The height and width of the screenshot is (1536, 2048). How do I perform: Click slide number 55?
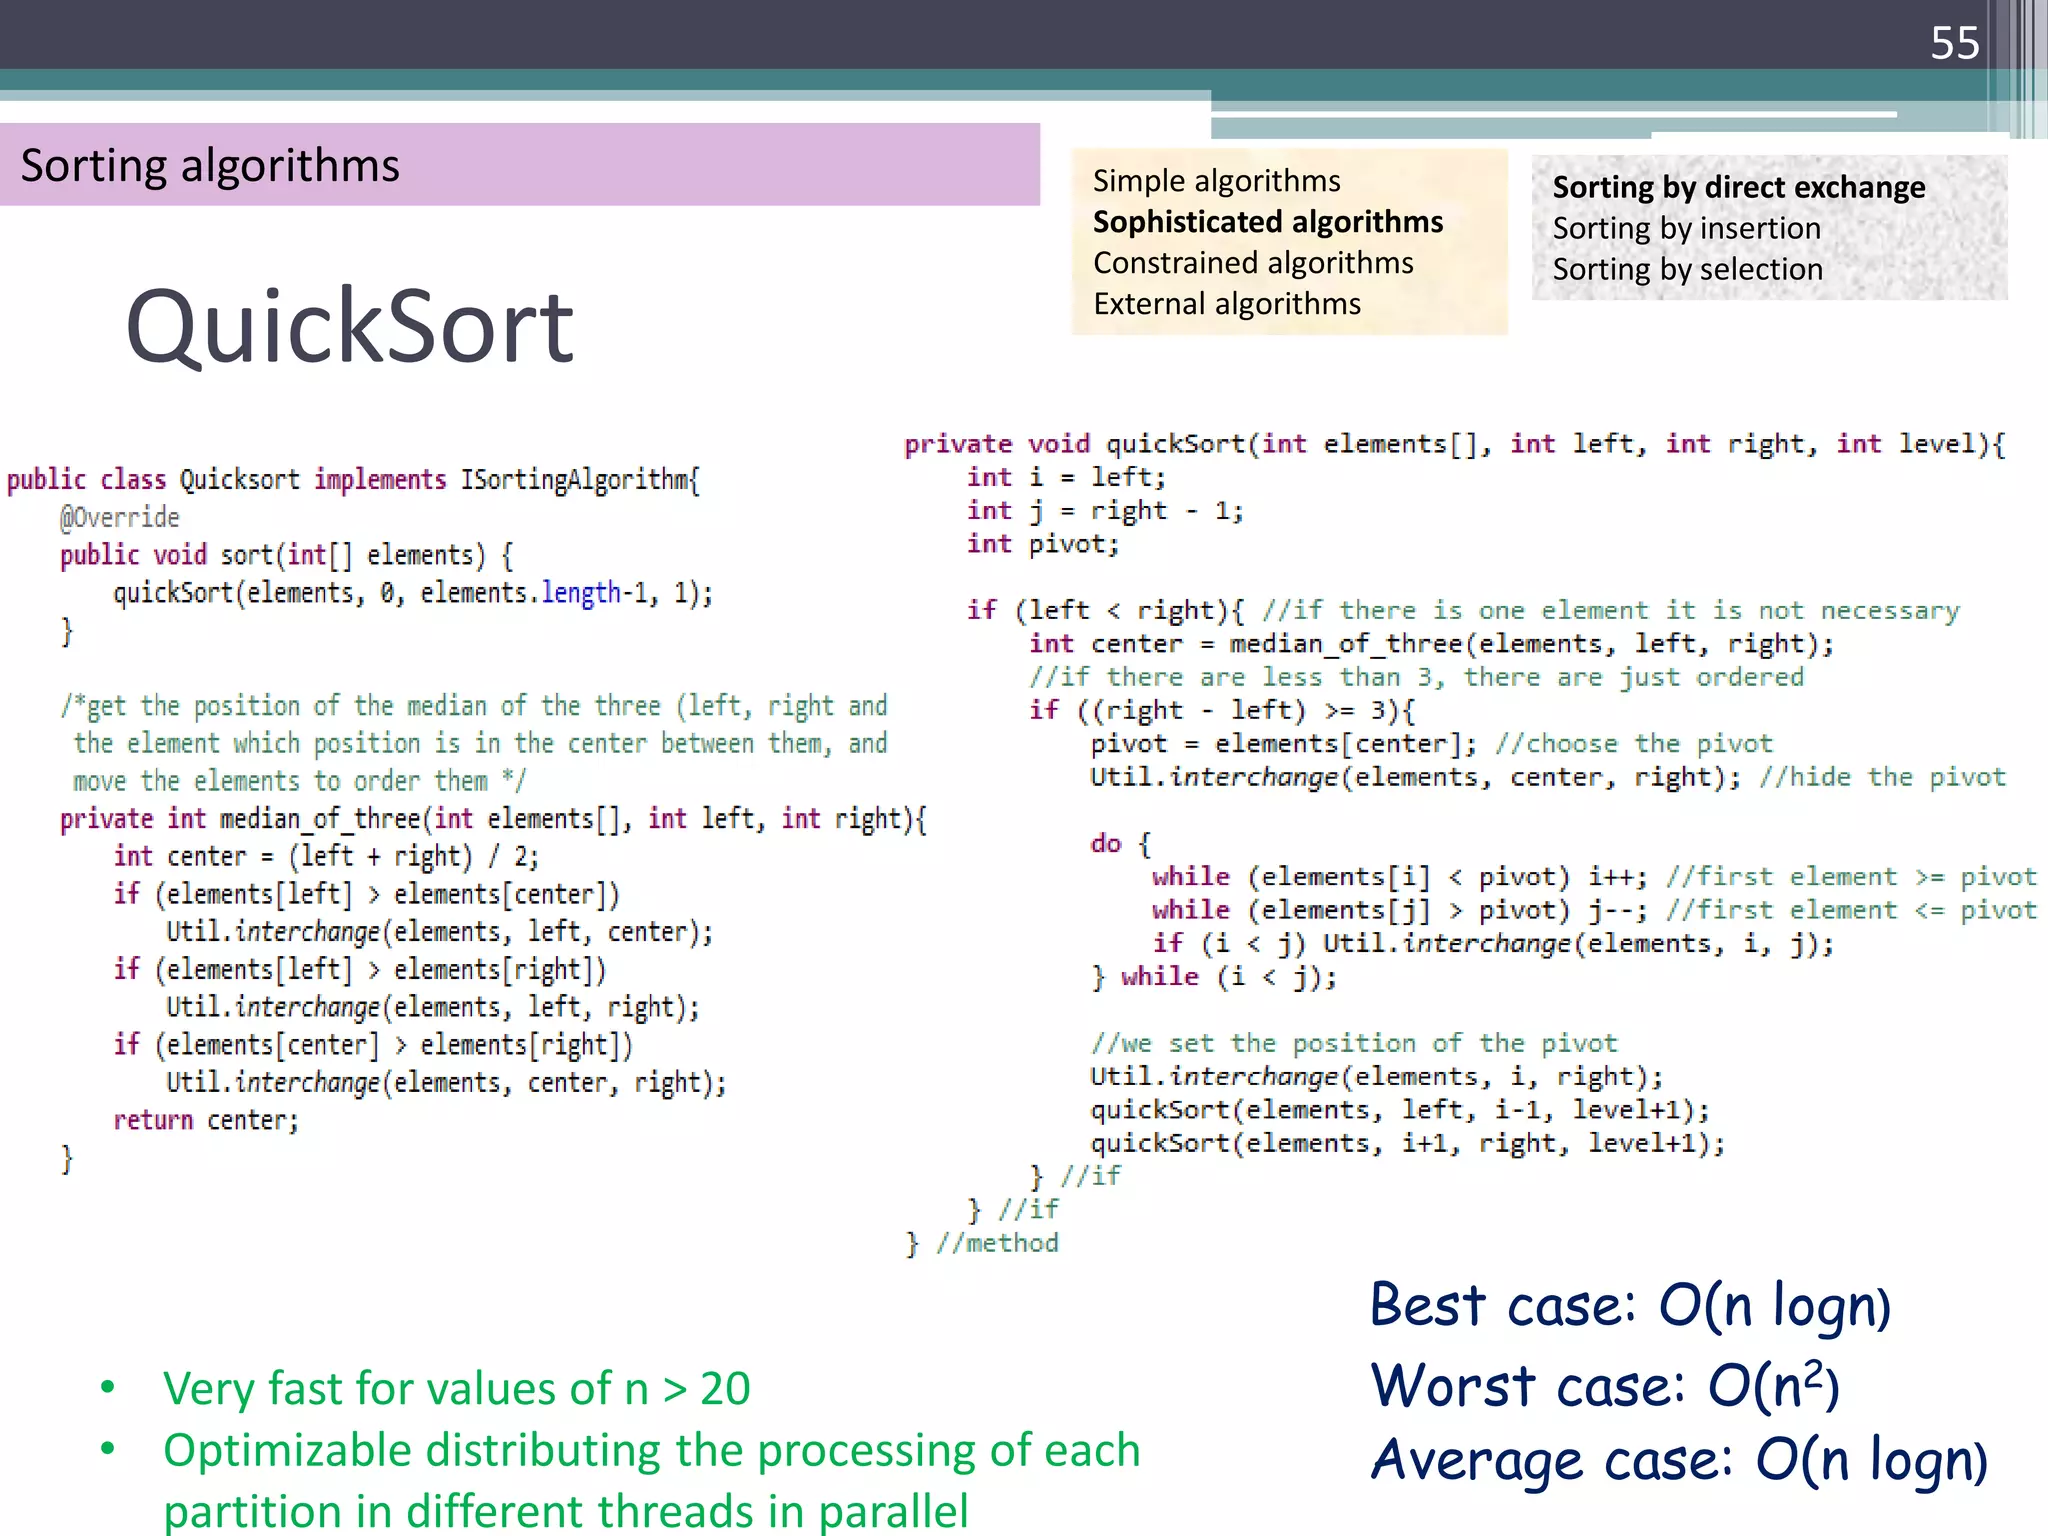1954,43
